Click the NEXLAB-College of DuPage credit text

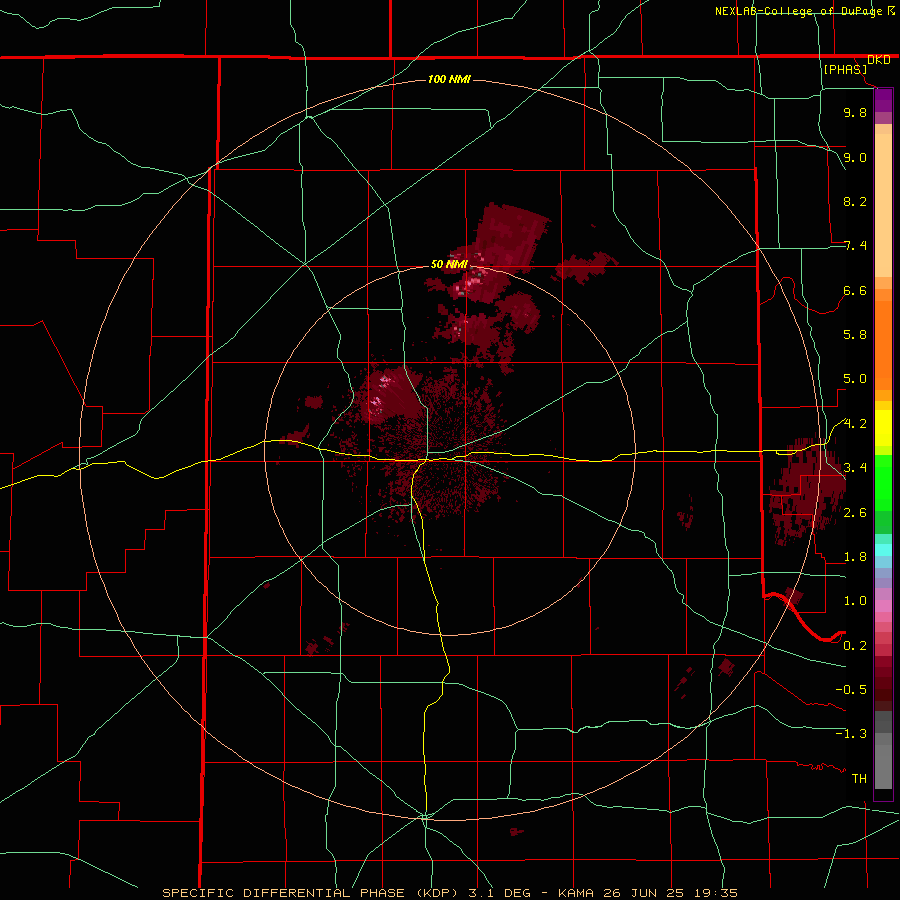pos(798,11)
